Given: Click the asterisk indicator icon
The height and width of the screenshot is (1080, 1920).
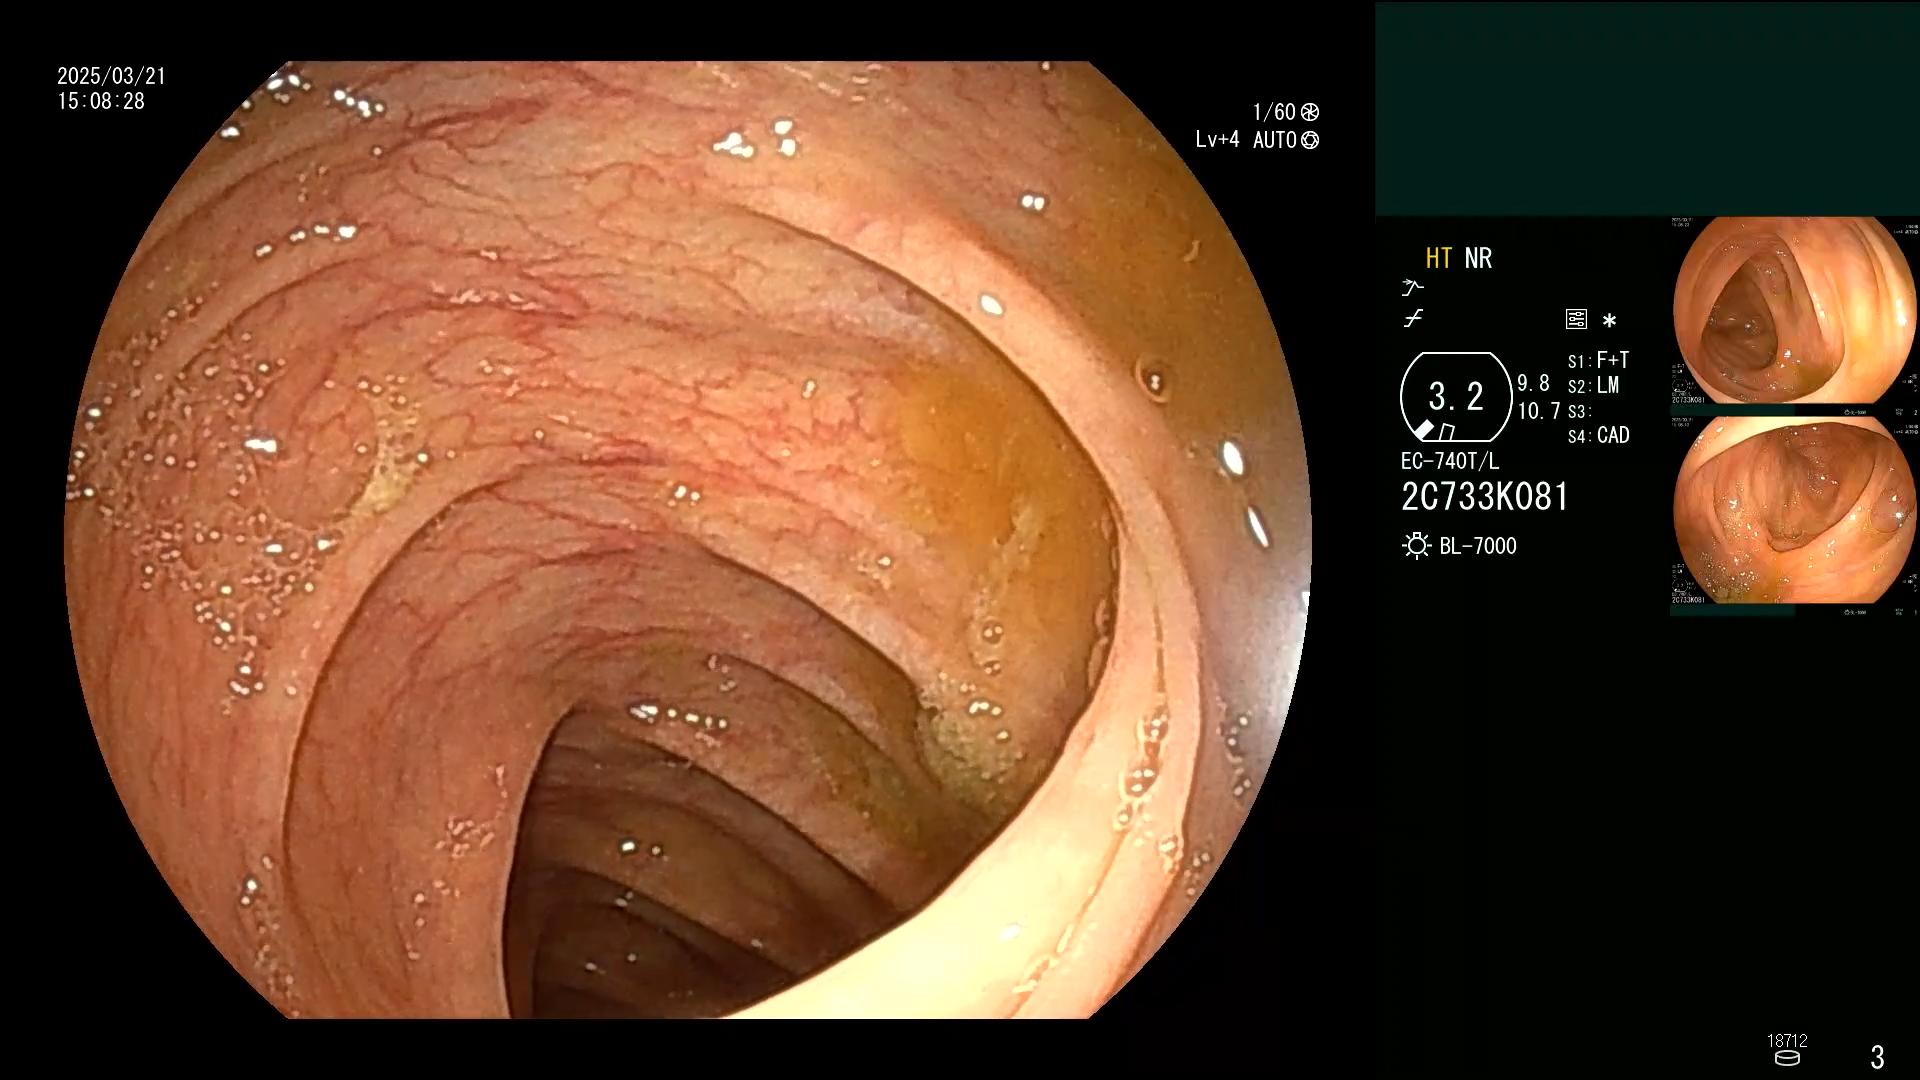Looking at the screenshot, I should coord(1609,321).
